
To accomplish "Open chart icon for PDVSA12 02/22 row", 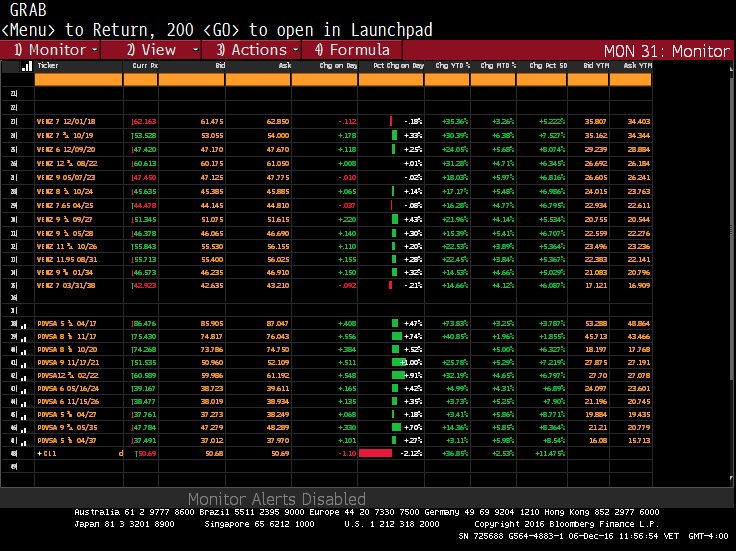I will coord(24,377).
